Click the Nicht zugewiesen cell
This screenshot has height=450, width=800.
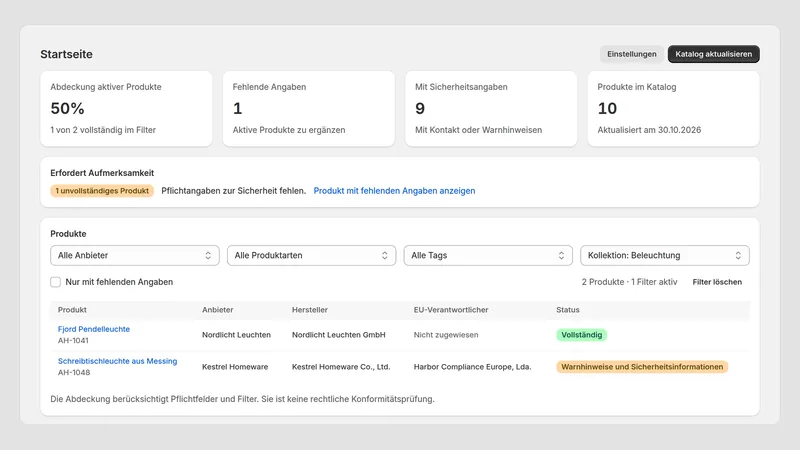(x=446, y=335)
